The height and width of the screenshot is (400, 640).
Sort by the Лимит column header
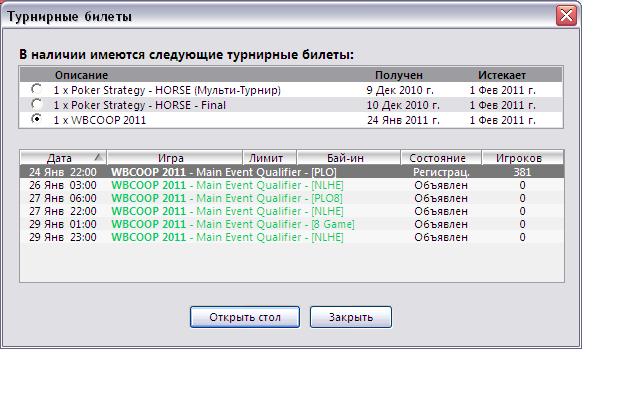pos(270,158)
